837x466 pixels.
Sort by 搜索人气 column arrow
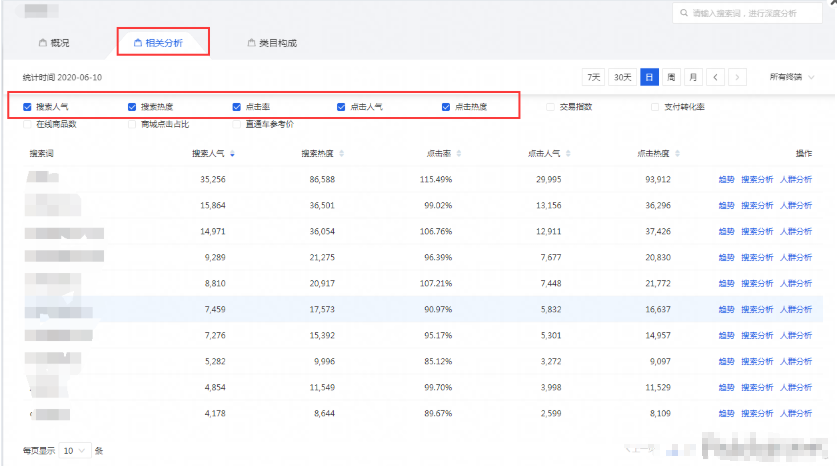[233, 154]
